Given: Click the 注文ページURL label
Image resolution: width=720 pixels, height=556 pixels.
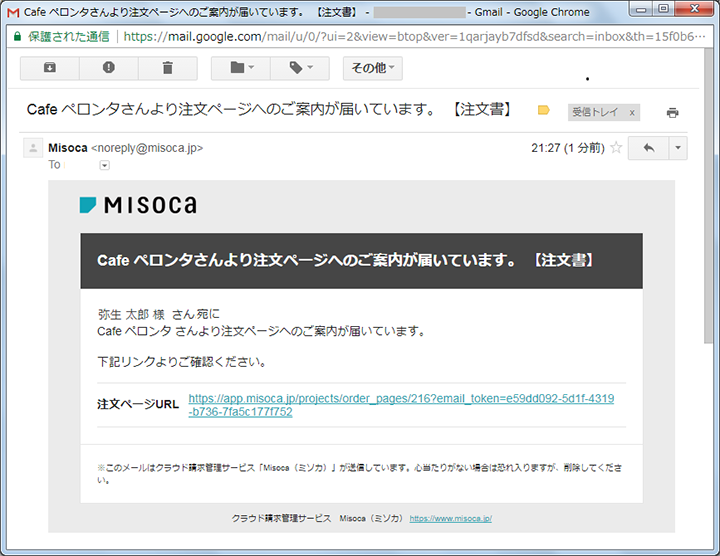Looking at the screenshot, I should [x=138, y=404].
